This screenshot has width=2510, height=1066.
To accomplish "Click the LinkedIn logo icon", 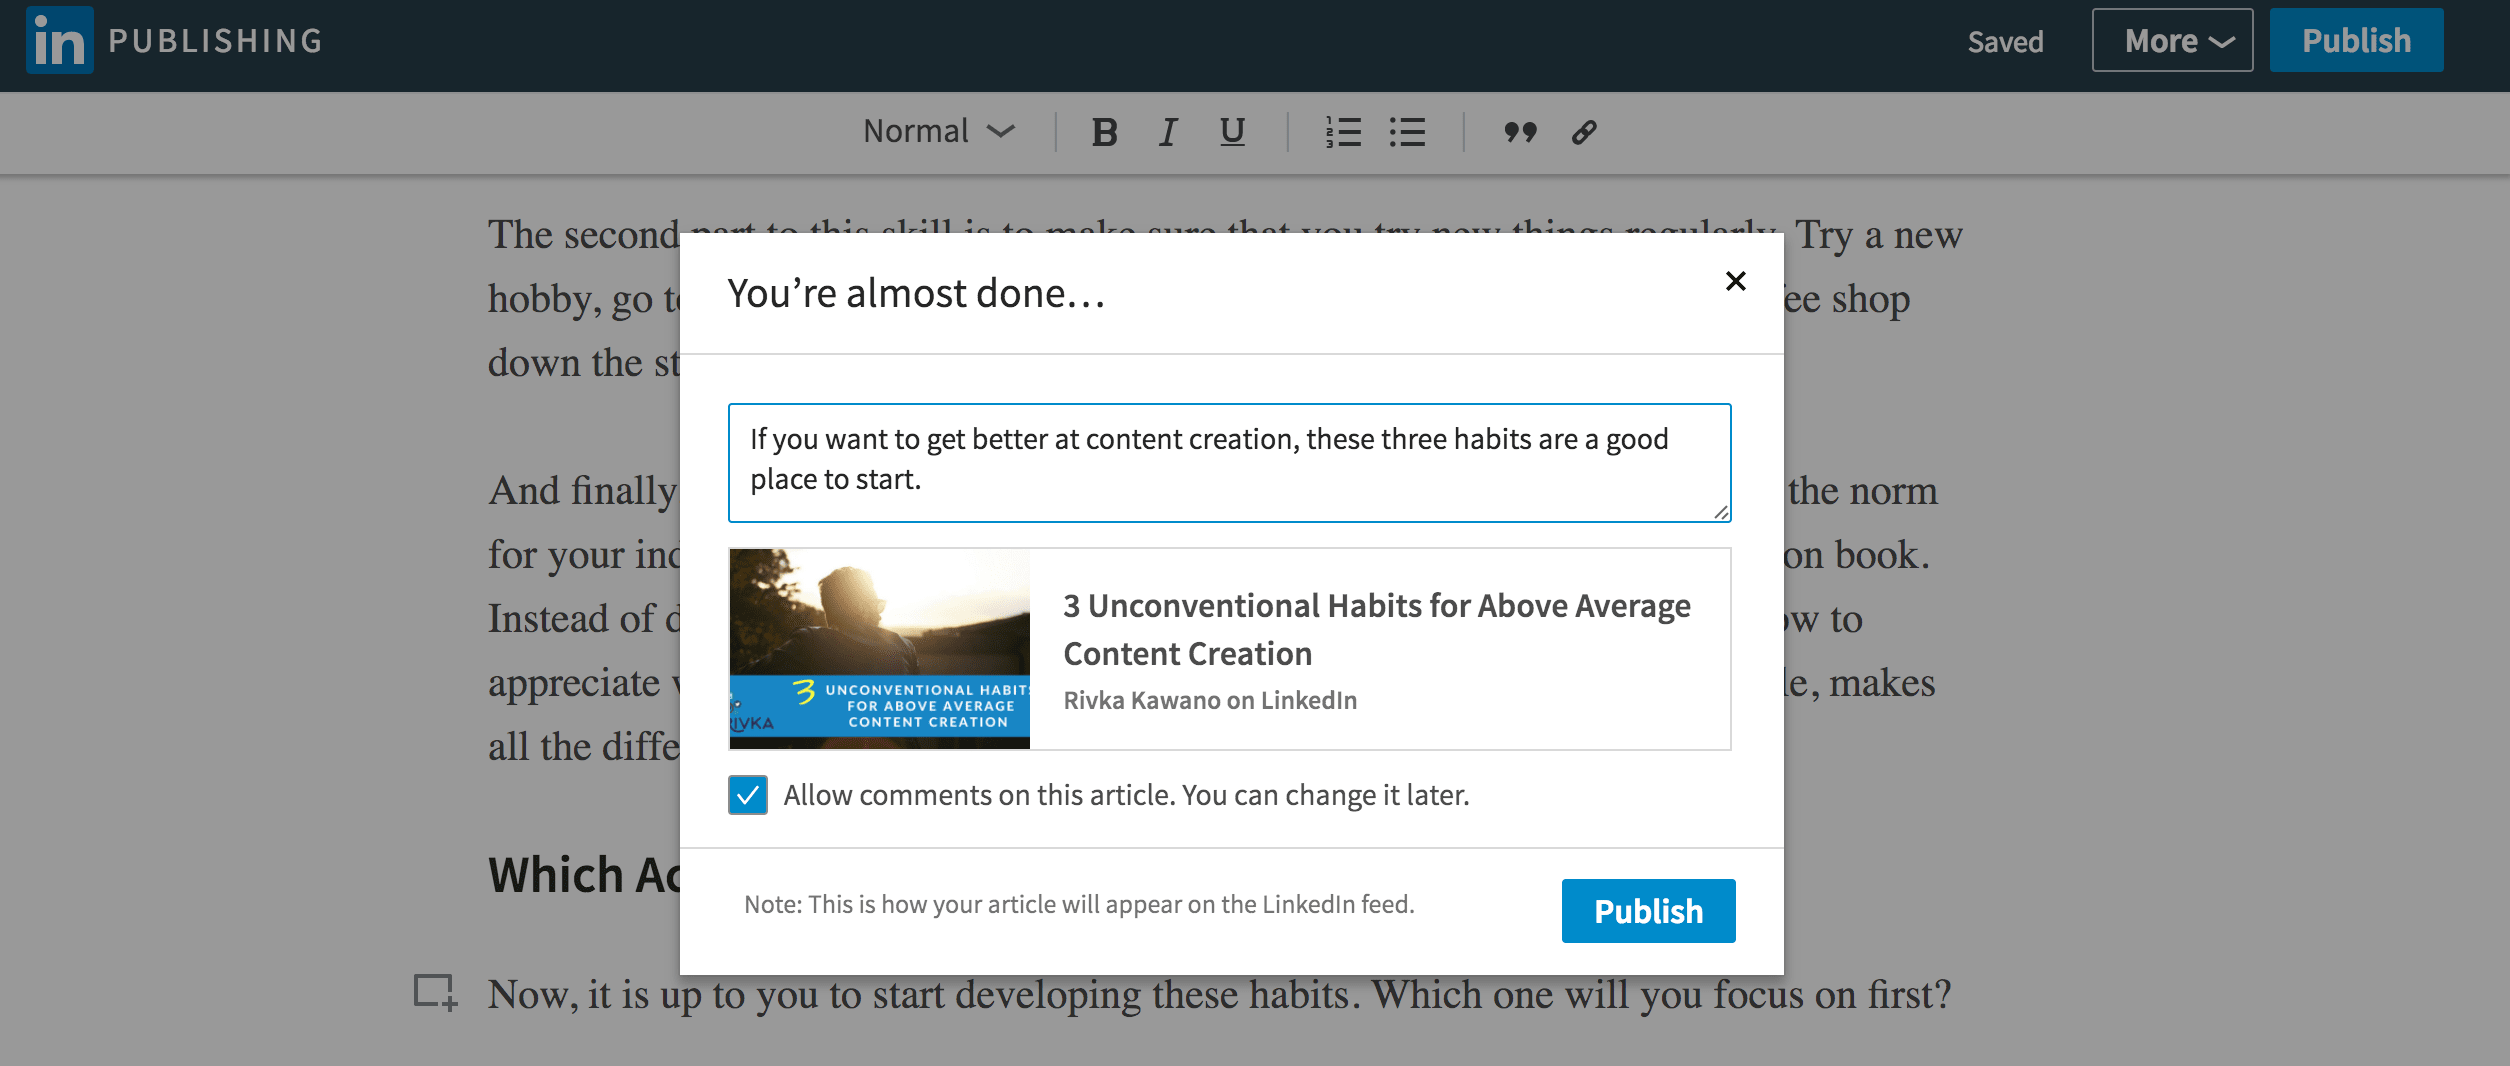I will (59, 41).
